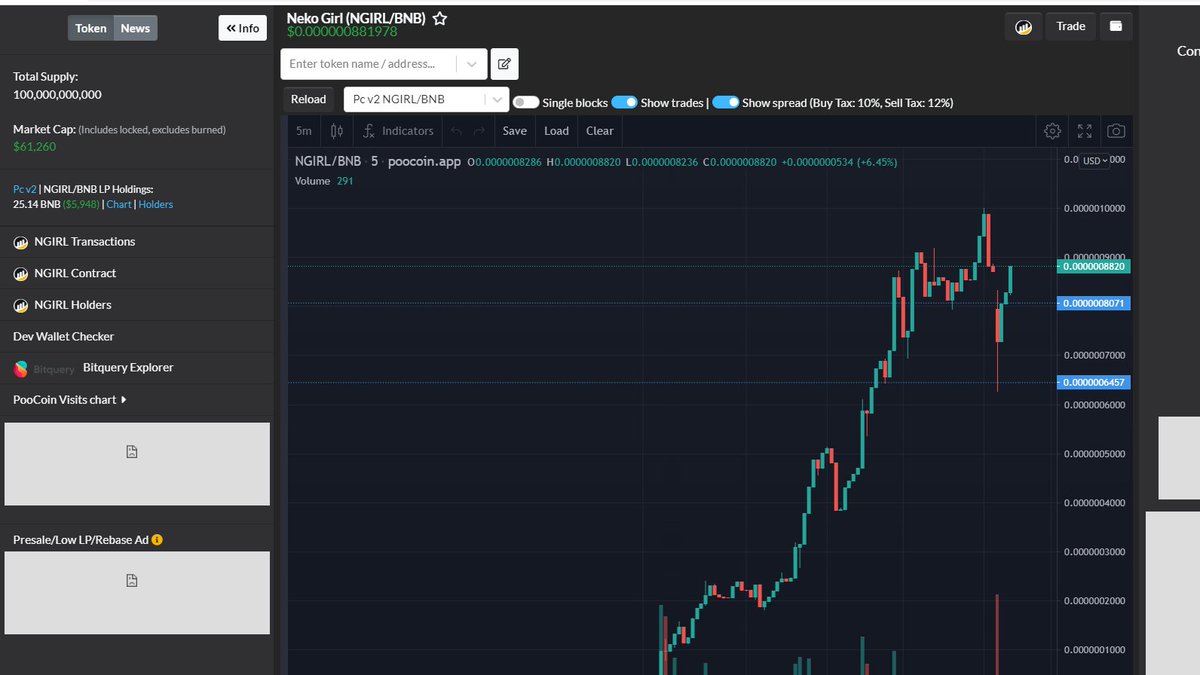Click the Reload button above the chart
Image resolution: width=1200 pixels, height=675 pixels.
coord(308,99)
